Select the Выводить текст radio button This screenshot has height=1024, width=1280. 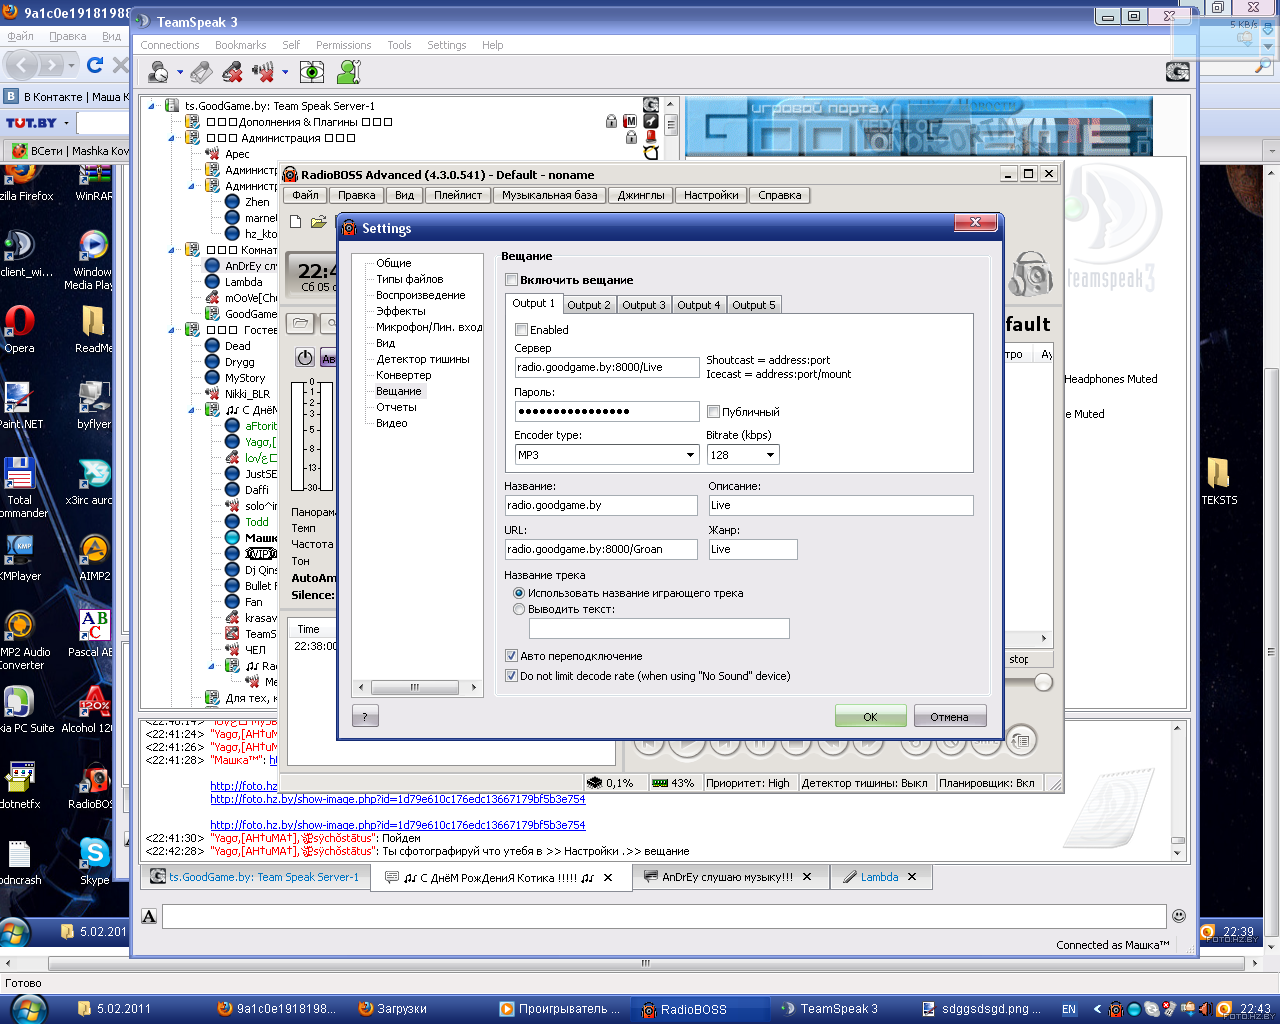pos(519,609)
